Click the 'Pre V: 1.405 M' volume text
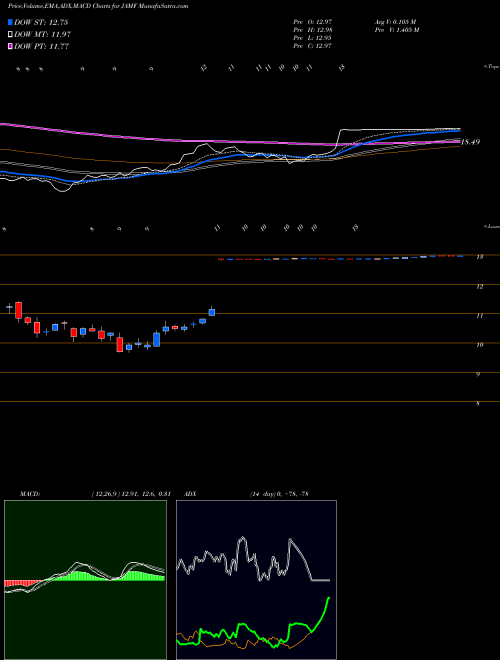The height and width of the screenshot is (660, 500). pos(396,30)
